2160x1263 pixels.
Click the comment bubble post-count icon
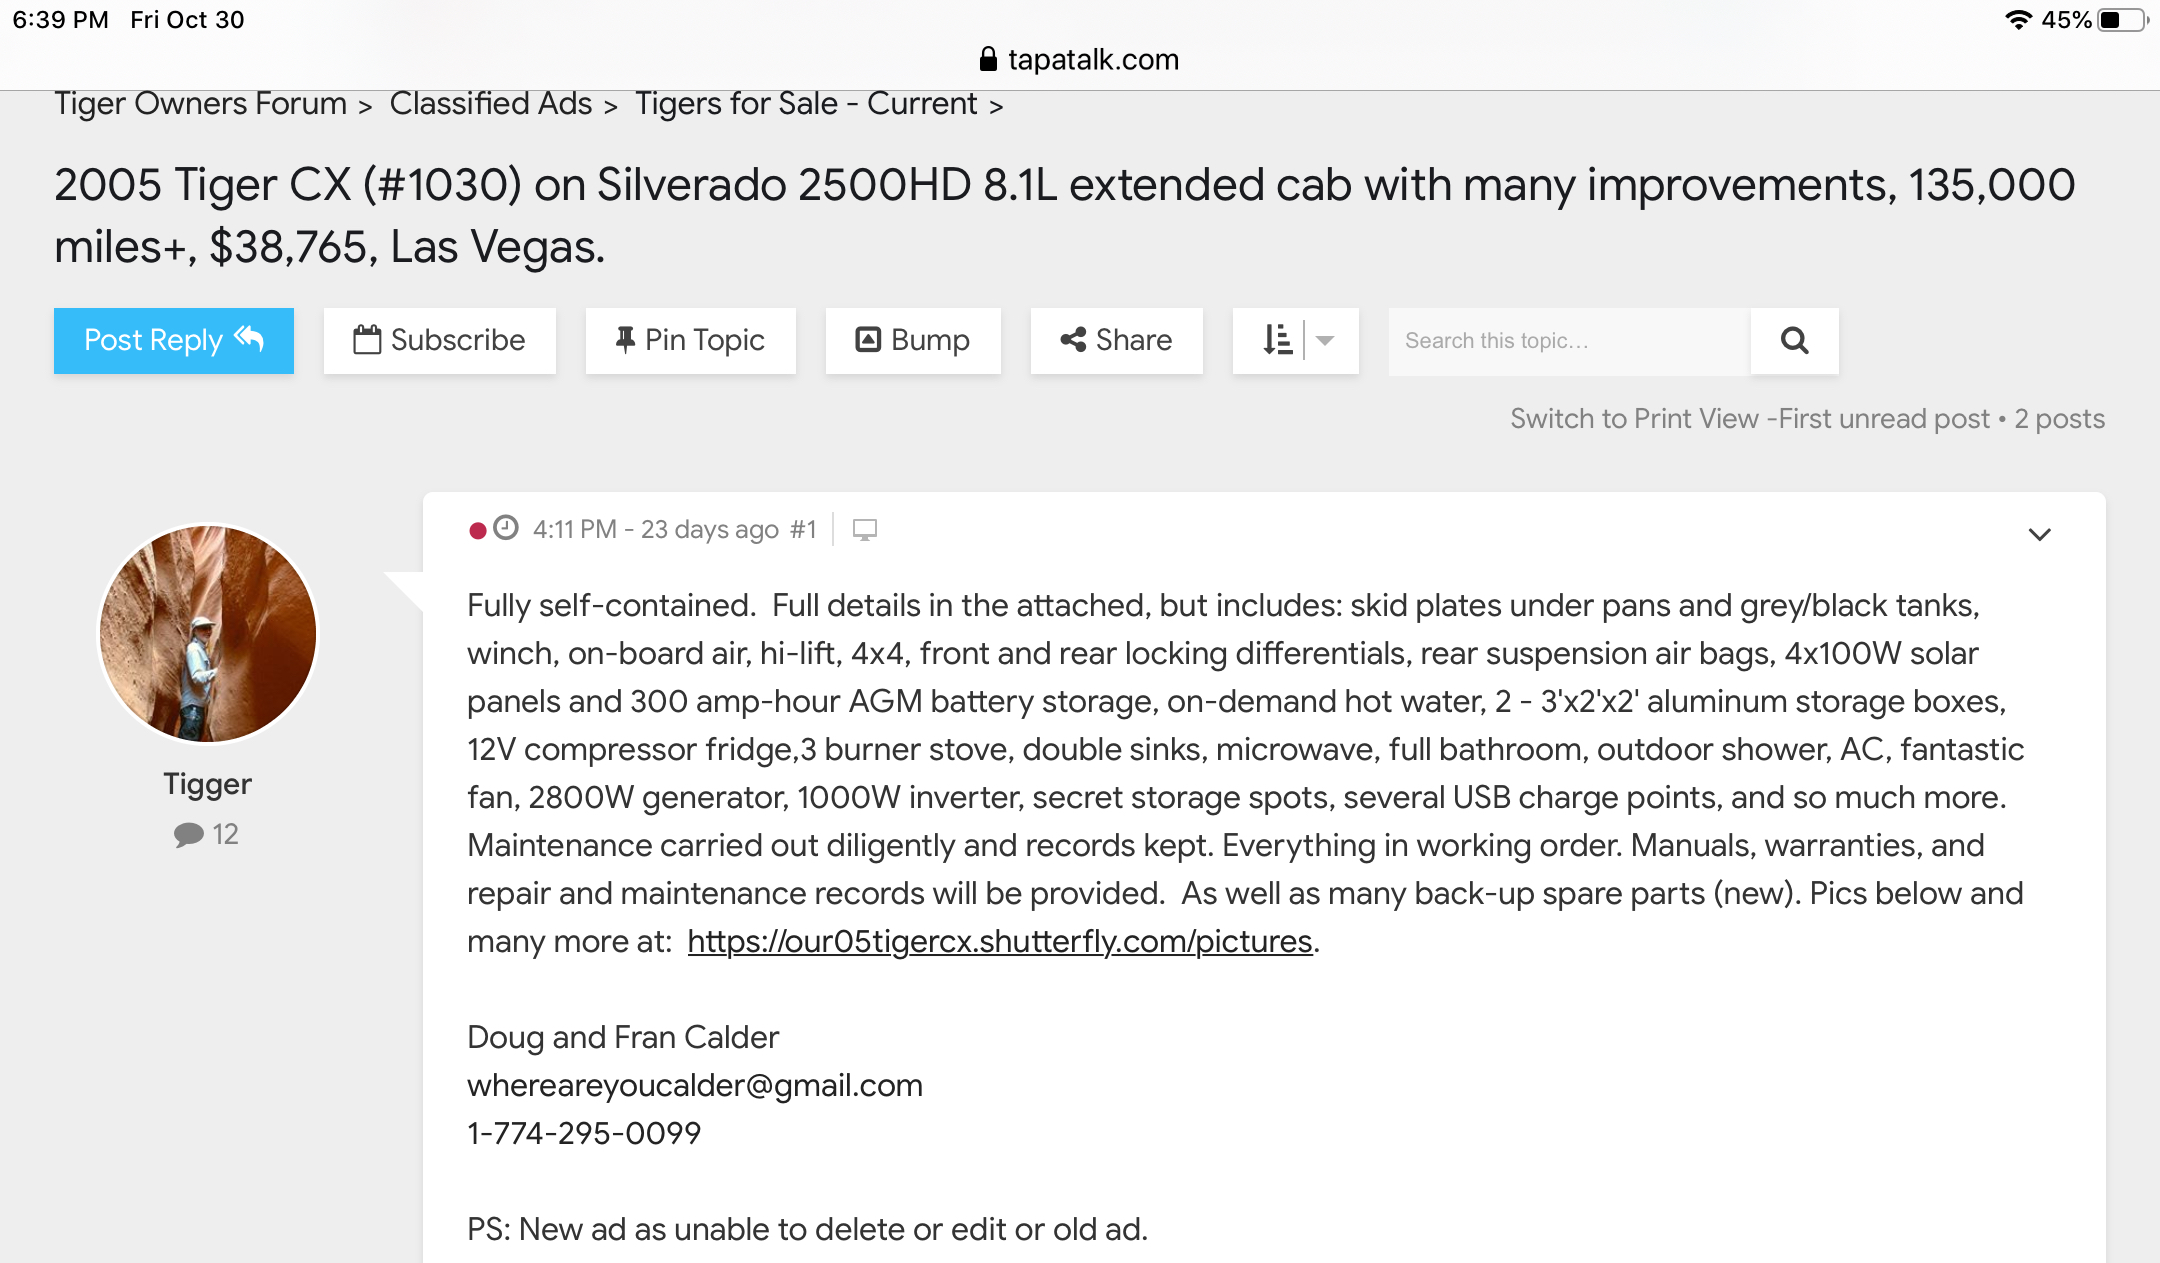(188, 834)
